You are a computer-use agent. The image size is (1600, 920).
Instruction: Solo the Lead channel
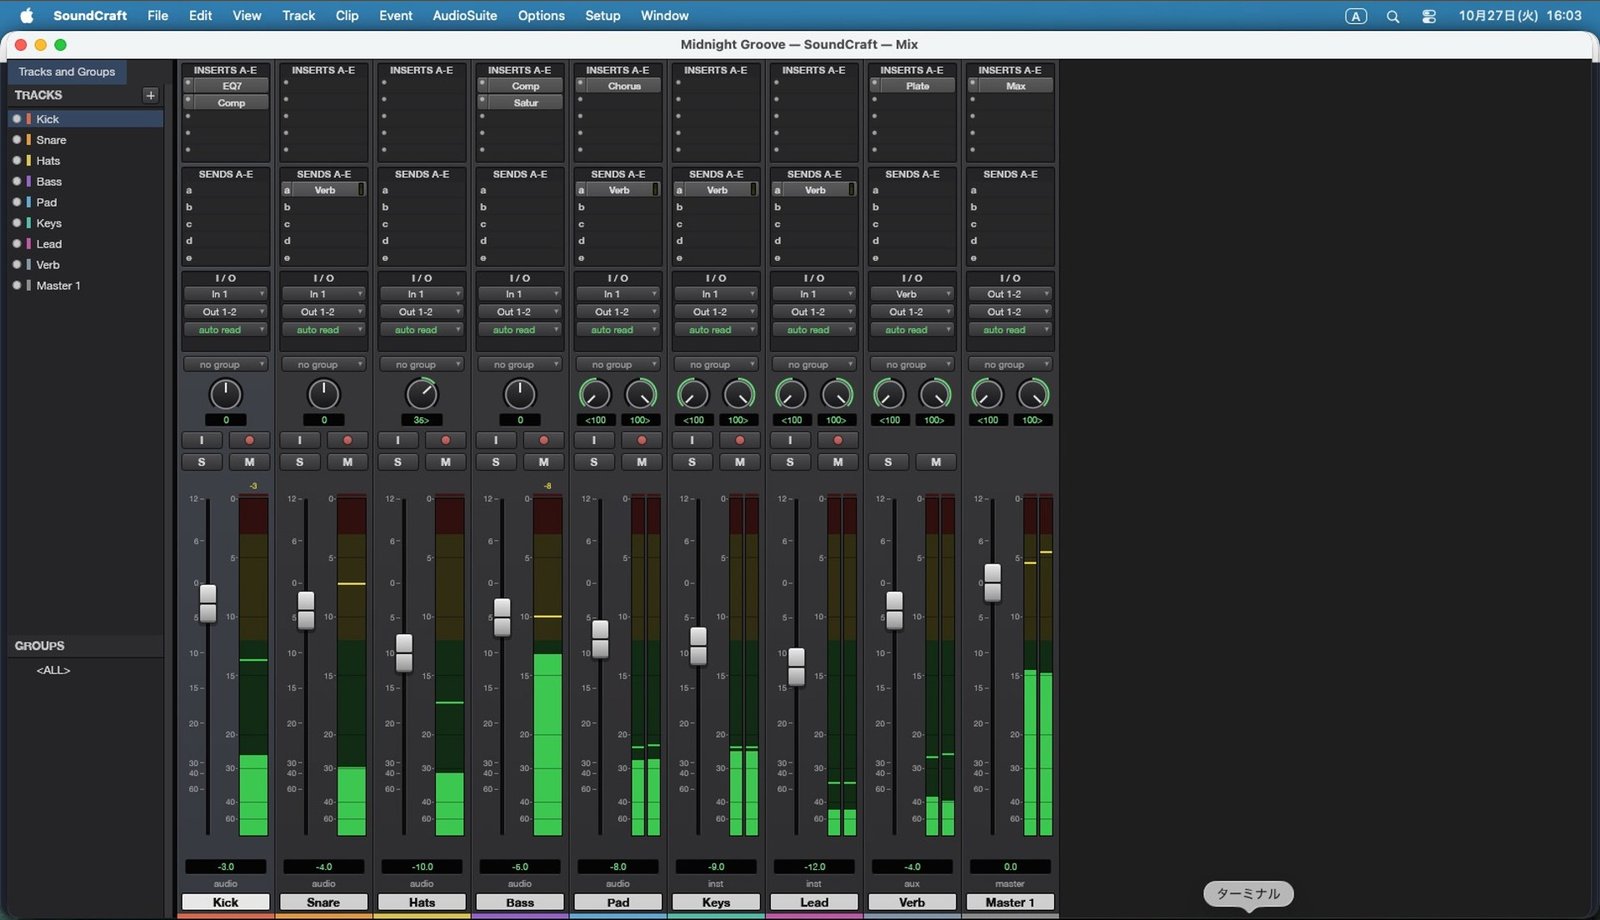click(789, 462)
